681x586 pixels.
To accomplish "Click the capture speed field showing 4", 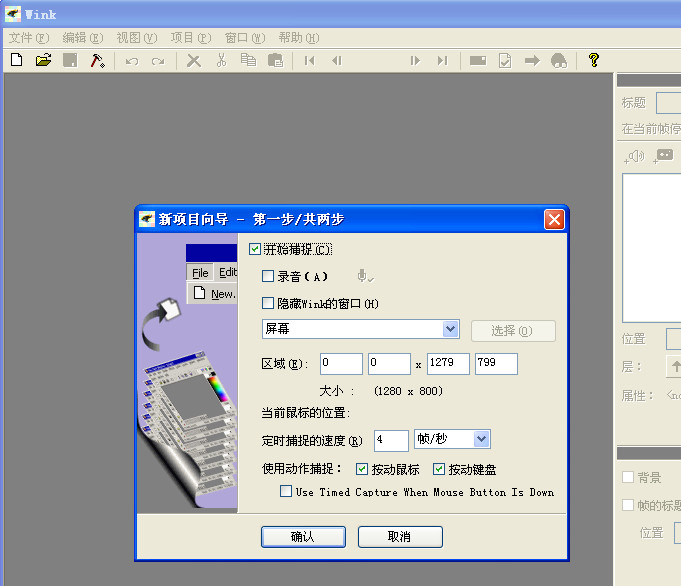I will pyautogui.click(x=391, y=440).
